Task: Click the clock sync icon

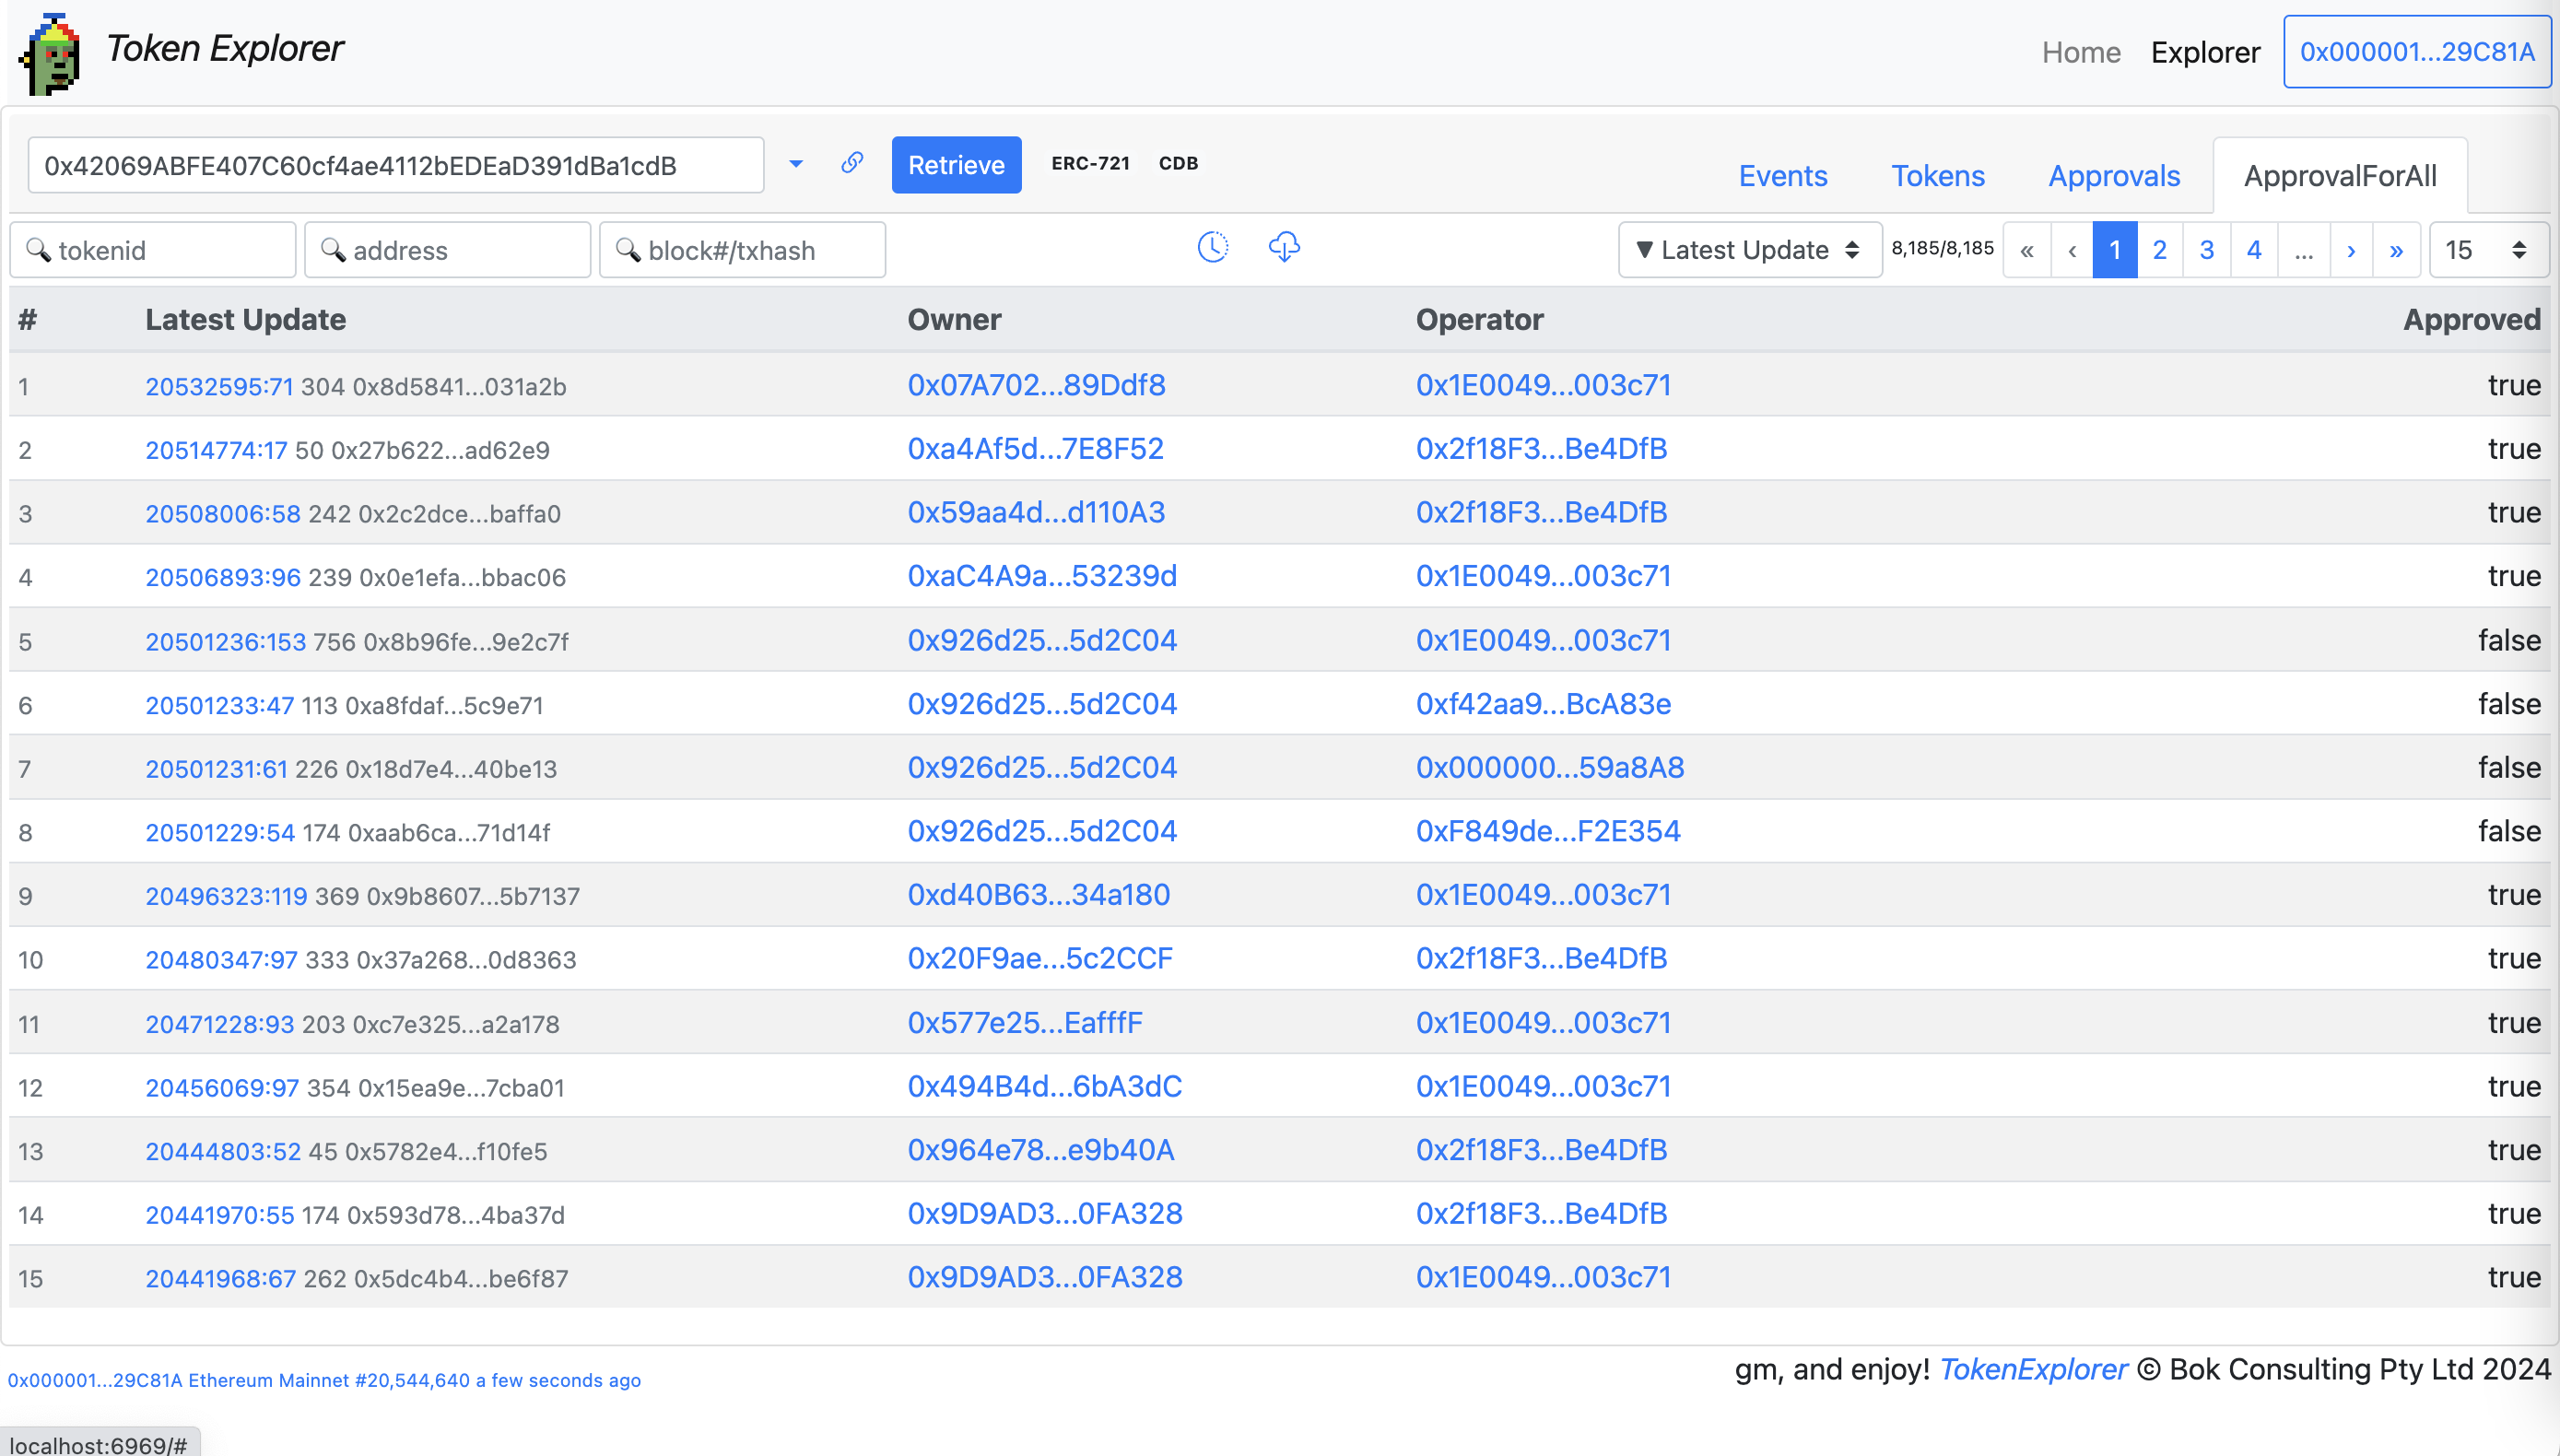Action: [x=1212, y=247]
